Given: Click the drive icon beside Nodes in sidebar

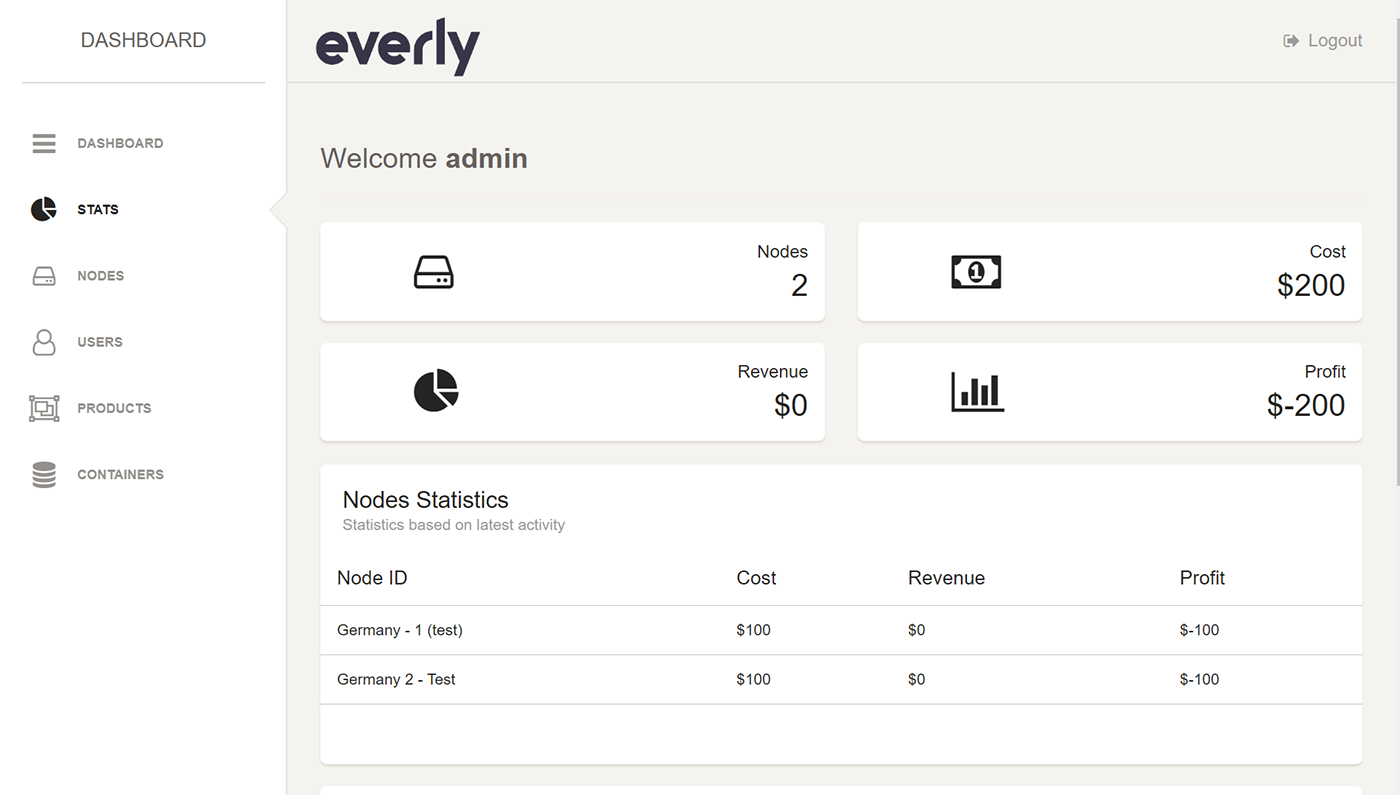Looking at the screenshot, I should (44, 276).
